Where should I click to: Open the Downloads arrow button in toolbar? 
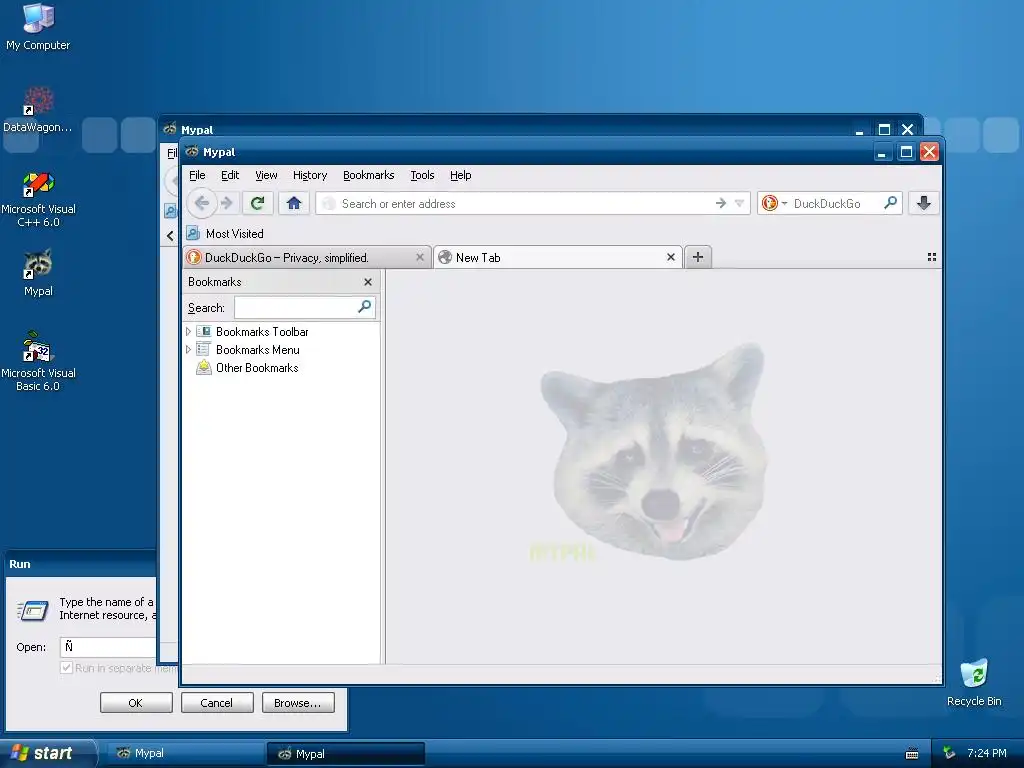coord(923,203)
